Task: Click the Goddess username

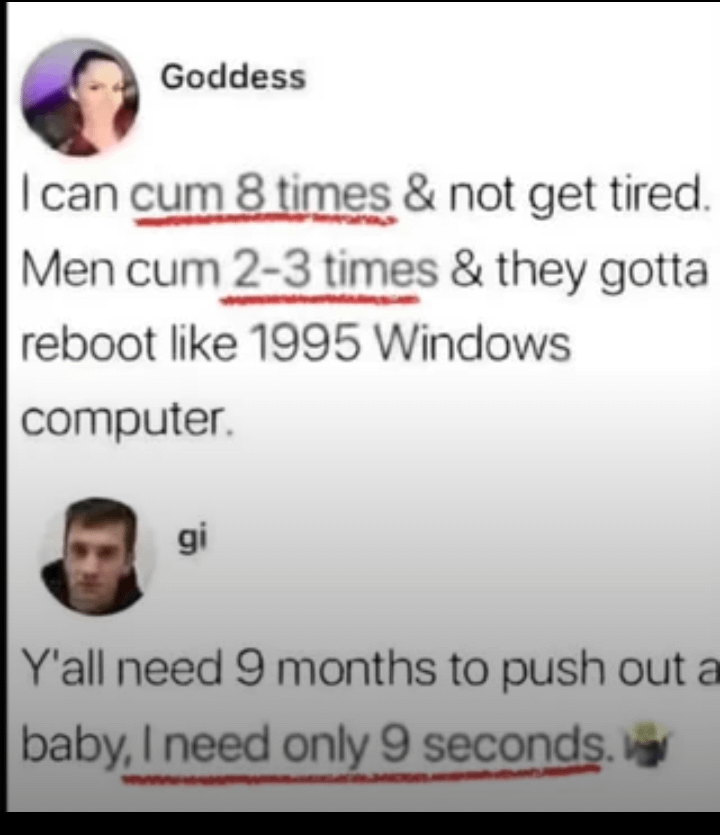Action: (x=233, y=77)
